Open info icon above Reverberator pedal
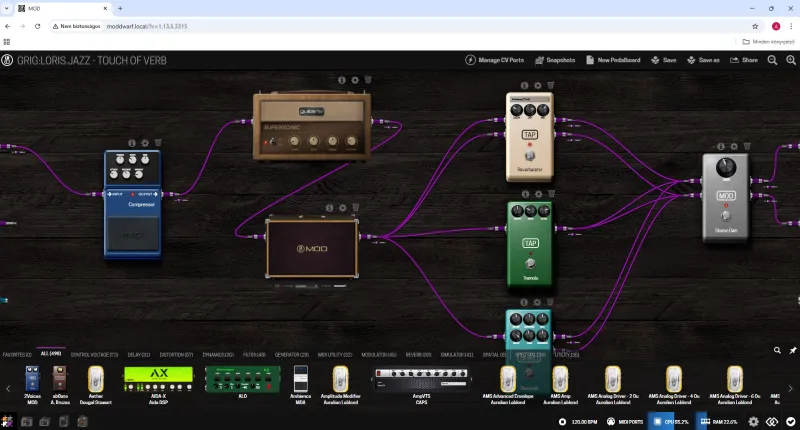Image resolution: width=800 pixels, height=430 pixels. point(524,85)
